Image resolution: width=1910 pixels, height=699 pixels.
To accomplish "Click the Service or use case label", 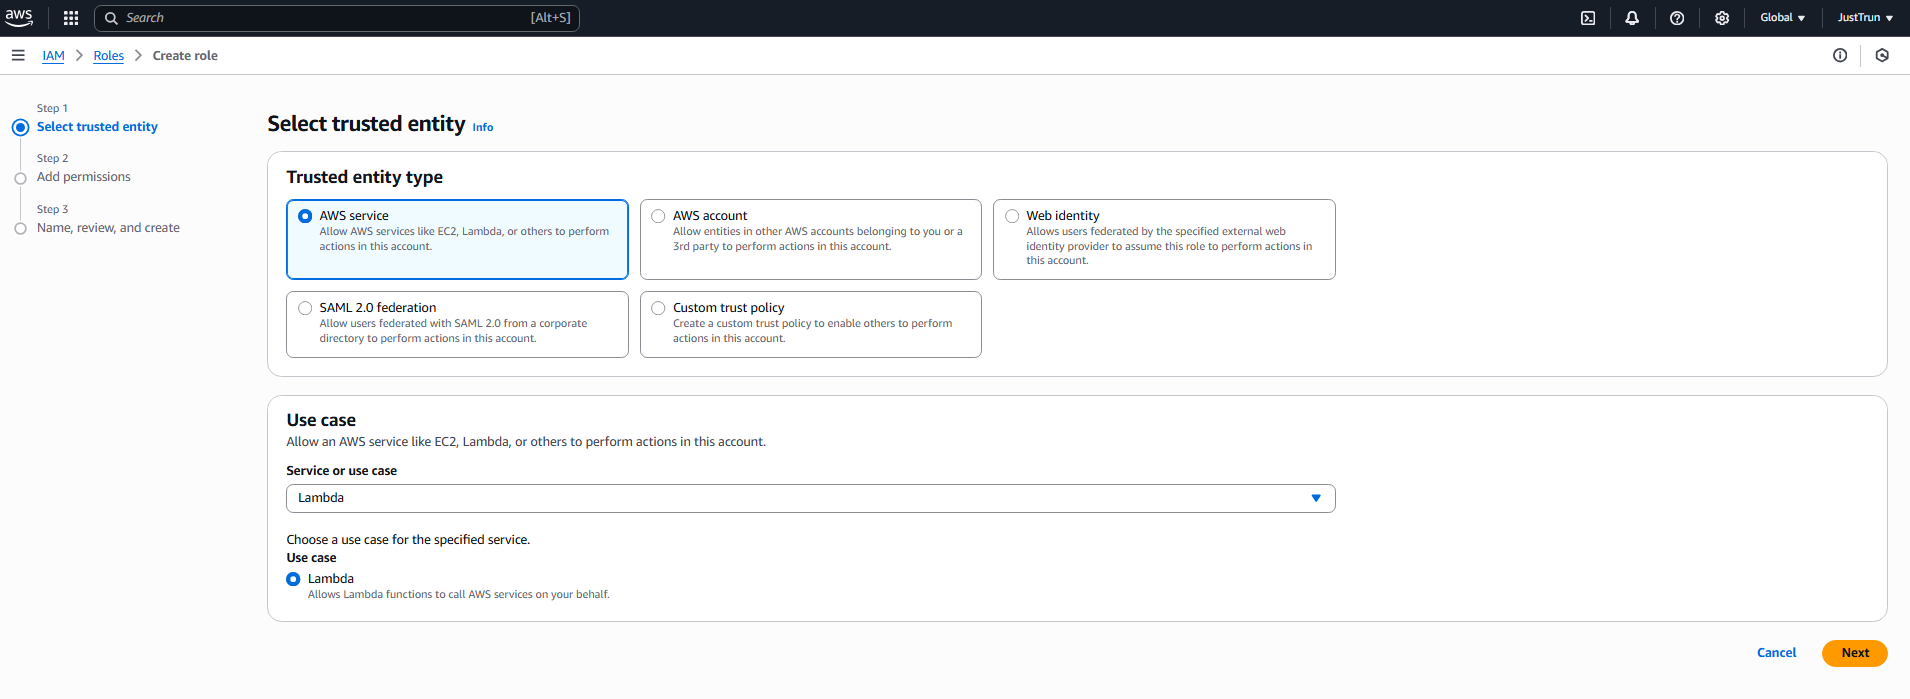I will pyautogui.click(x=341, y=471).
